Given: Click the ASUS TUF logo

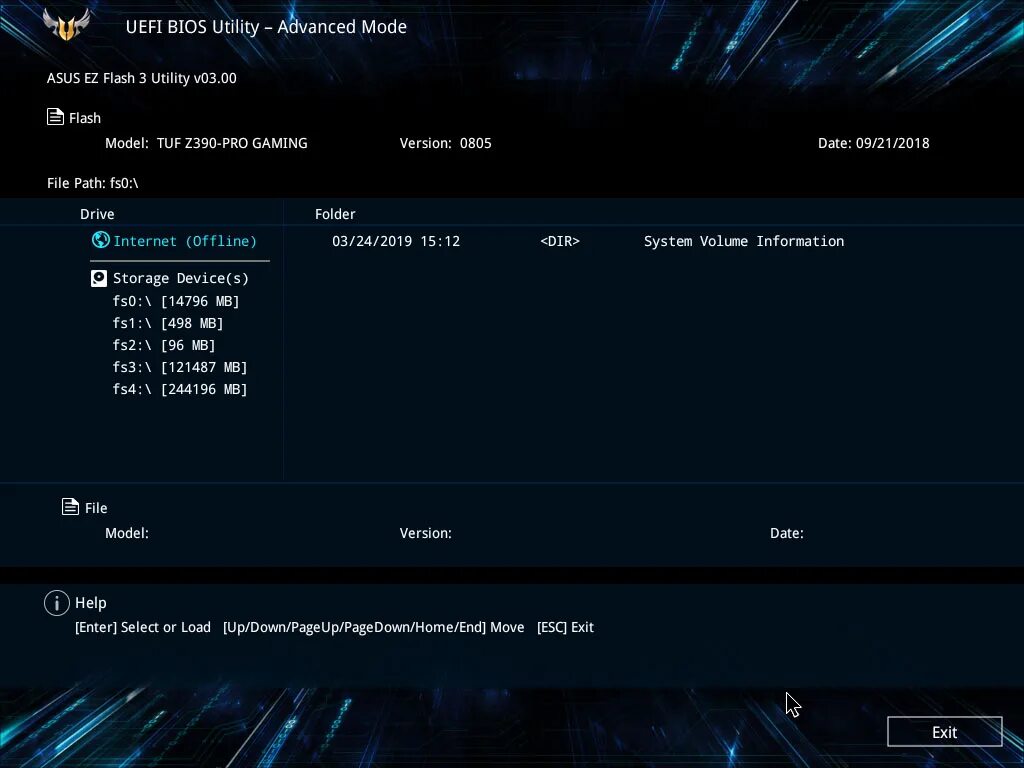Looking at the screenshot, I should [66, 25].
